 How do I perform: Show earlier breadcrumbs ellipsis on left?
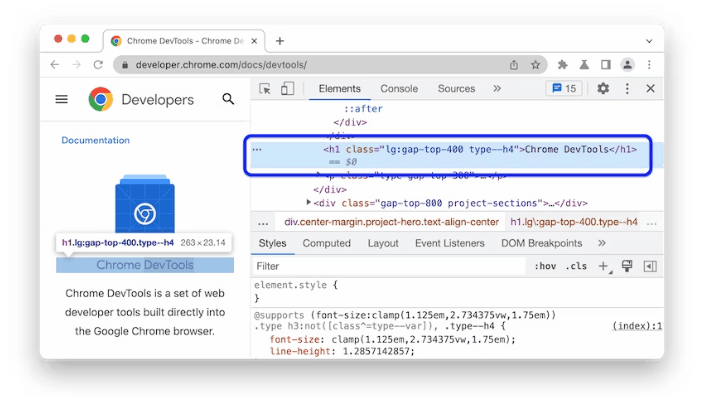263,223
